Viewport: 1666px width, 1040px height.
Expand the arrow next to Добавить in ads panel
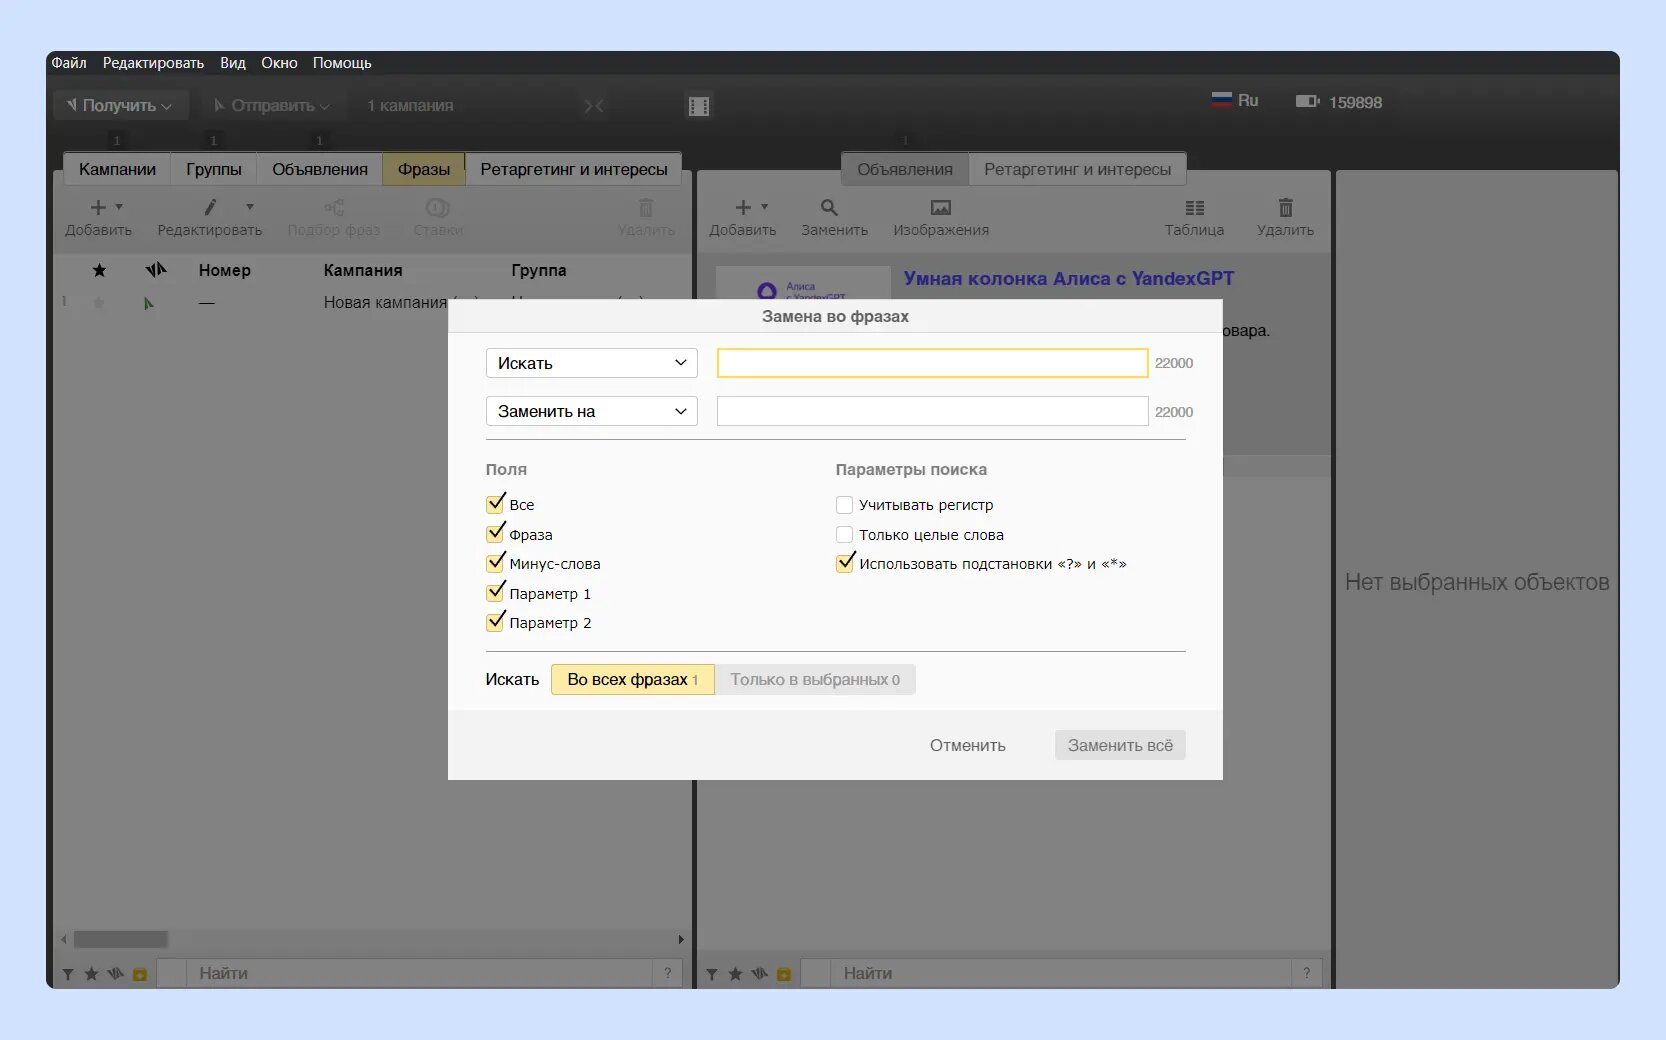(x=764, y=207)
